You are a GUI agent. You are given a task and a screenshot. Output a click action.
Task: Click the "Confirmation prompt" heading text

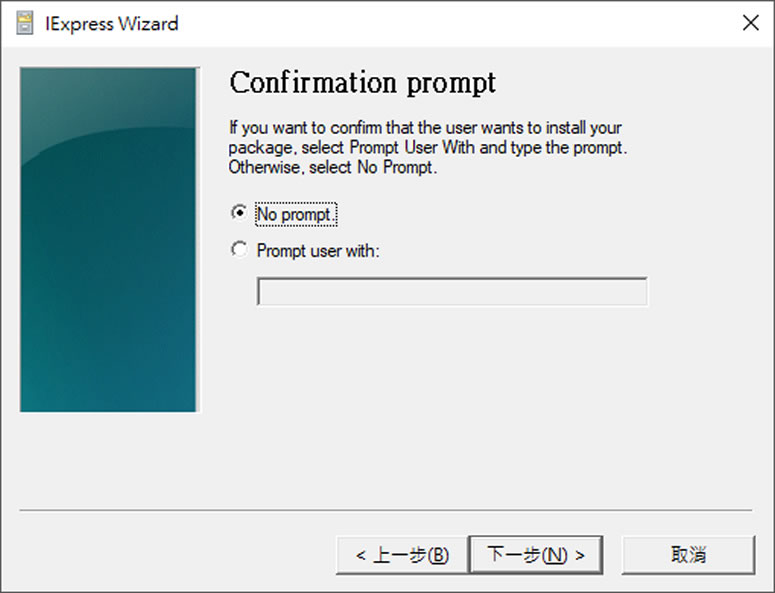362,83
